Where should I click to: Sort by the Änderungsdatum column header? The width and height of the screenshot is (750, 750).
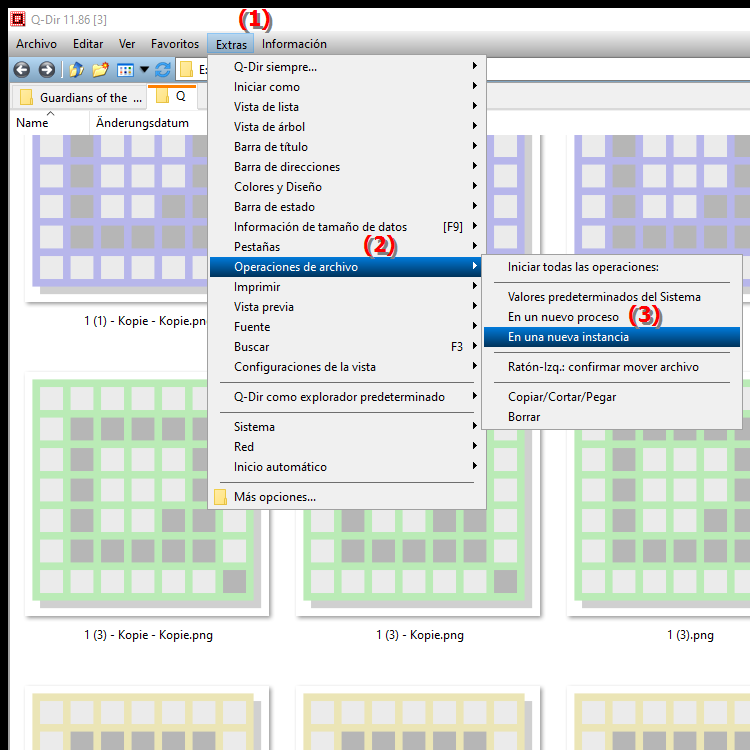(x=142, y=123)
